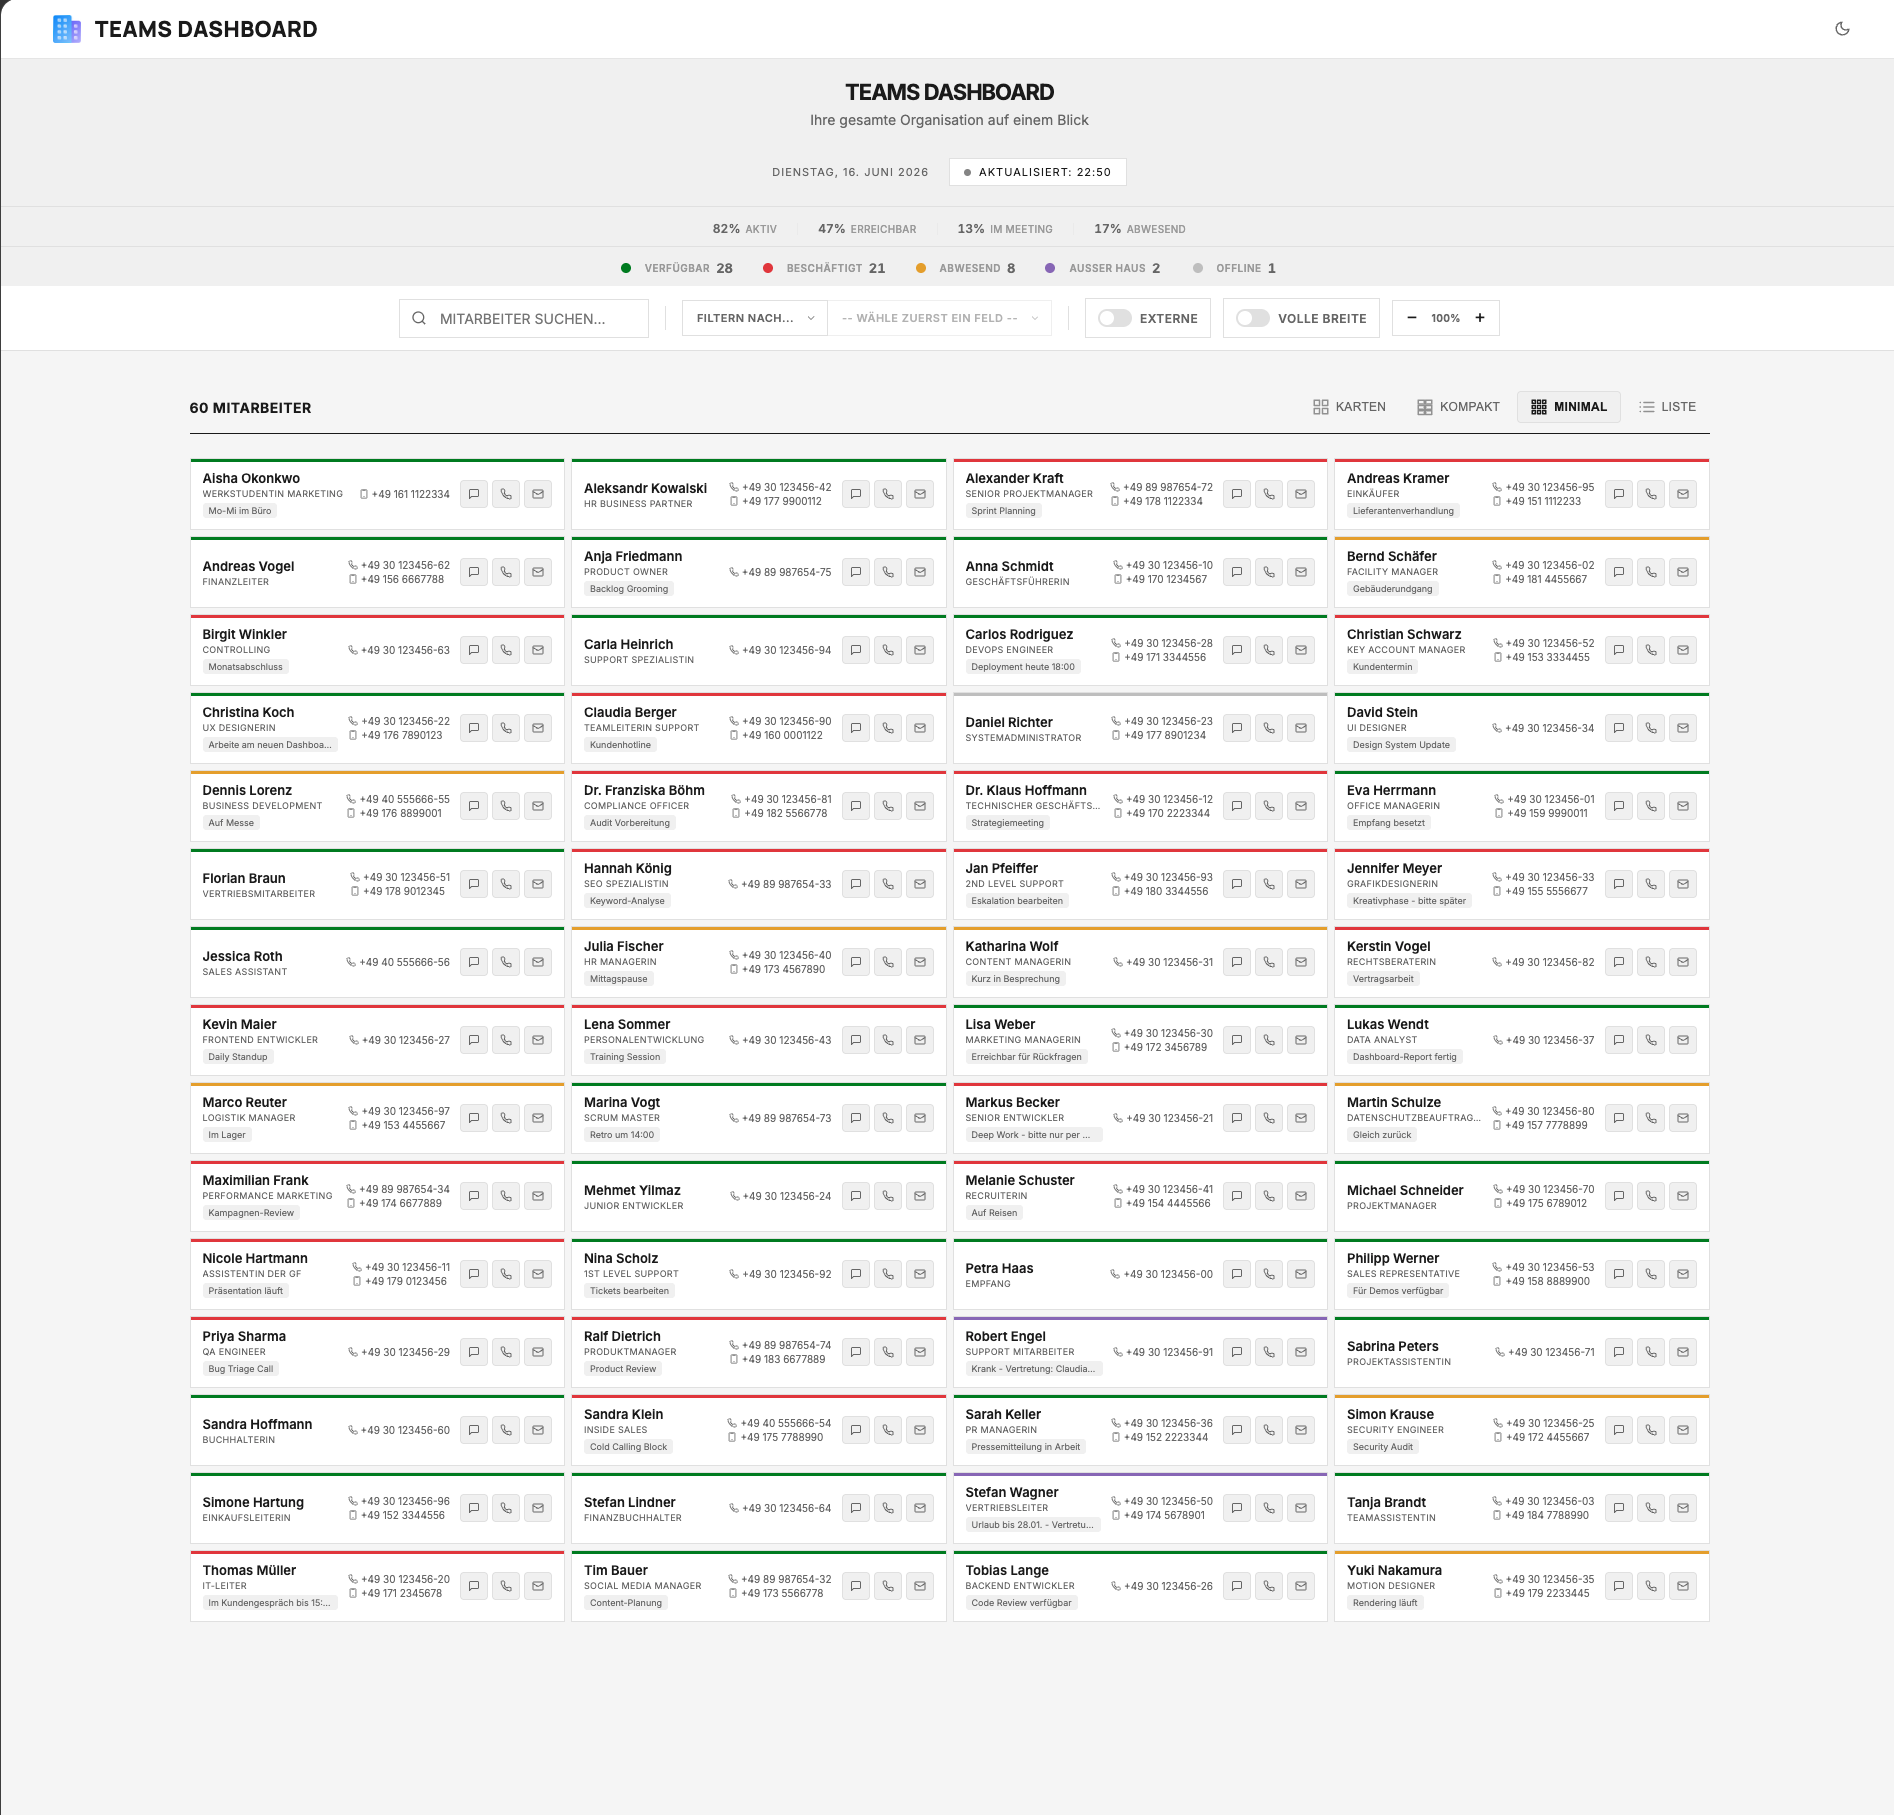Filter by Beschäftigt 21 status
Viewport: 1894px width, 1815px height.
(x=824, y=268)
